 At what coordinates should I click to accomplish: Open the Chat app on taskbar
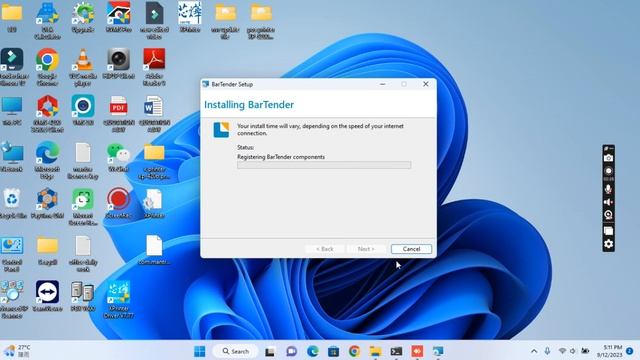[291, 351]
